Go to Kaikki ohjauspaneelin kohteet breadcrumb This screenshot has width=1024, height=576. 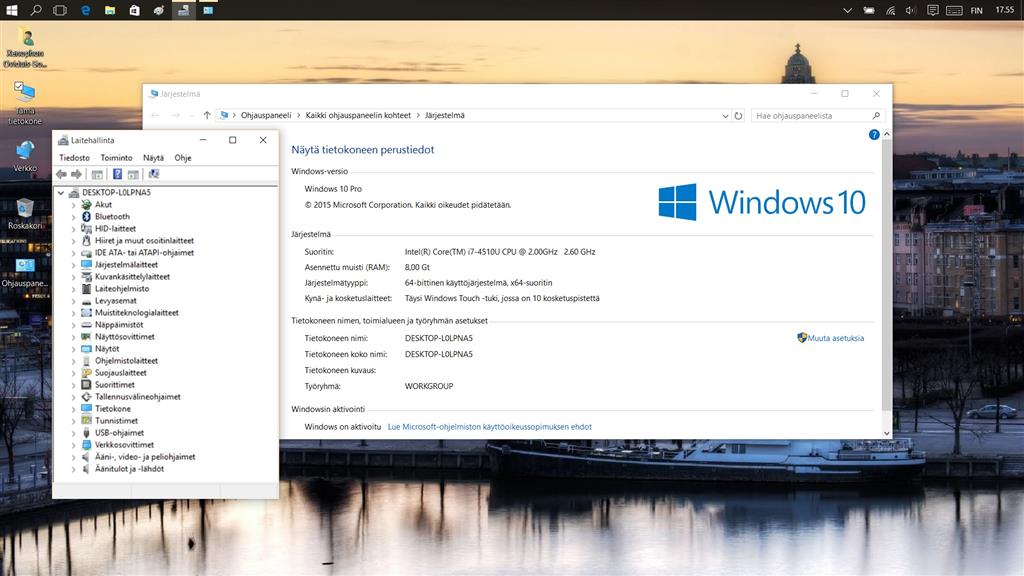[359, 116]
